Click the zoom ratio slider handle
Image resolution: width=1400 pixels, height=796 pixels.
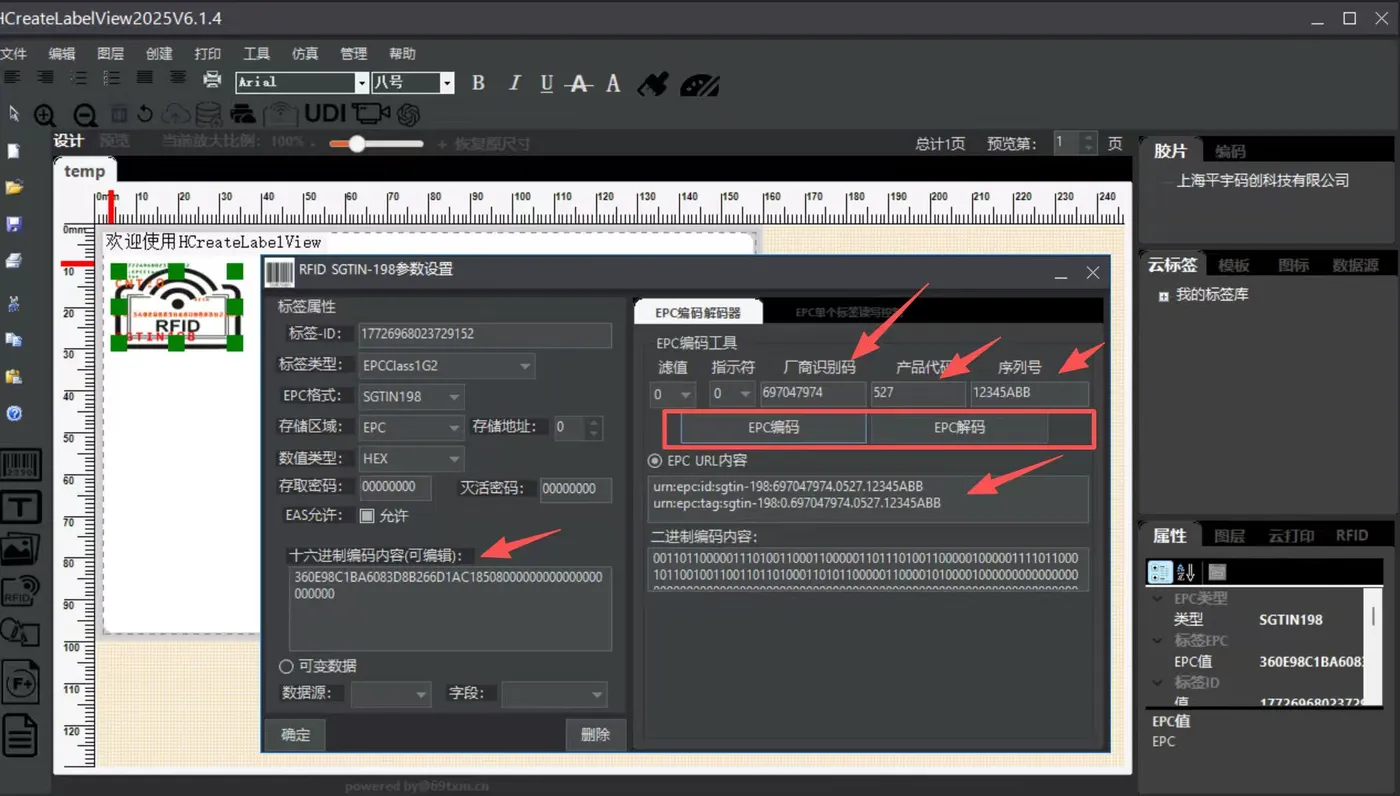click(355, 144)
